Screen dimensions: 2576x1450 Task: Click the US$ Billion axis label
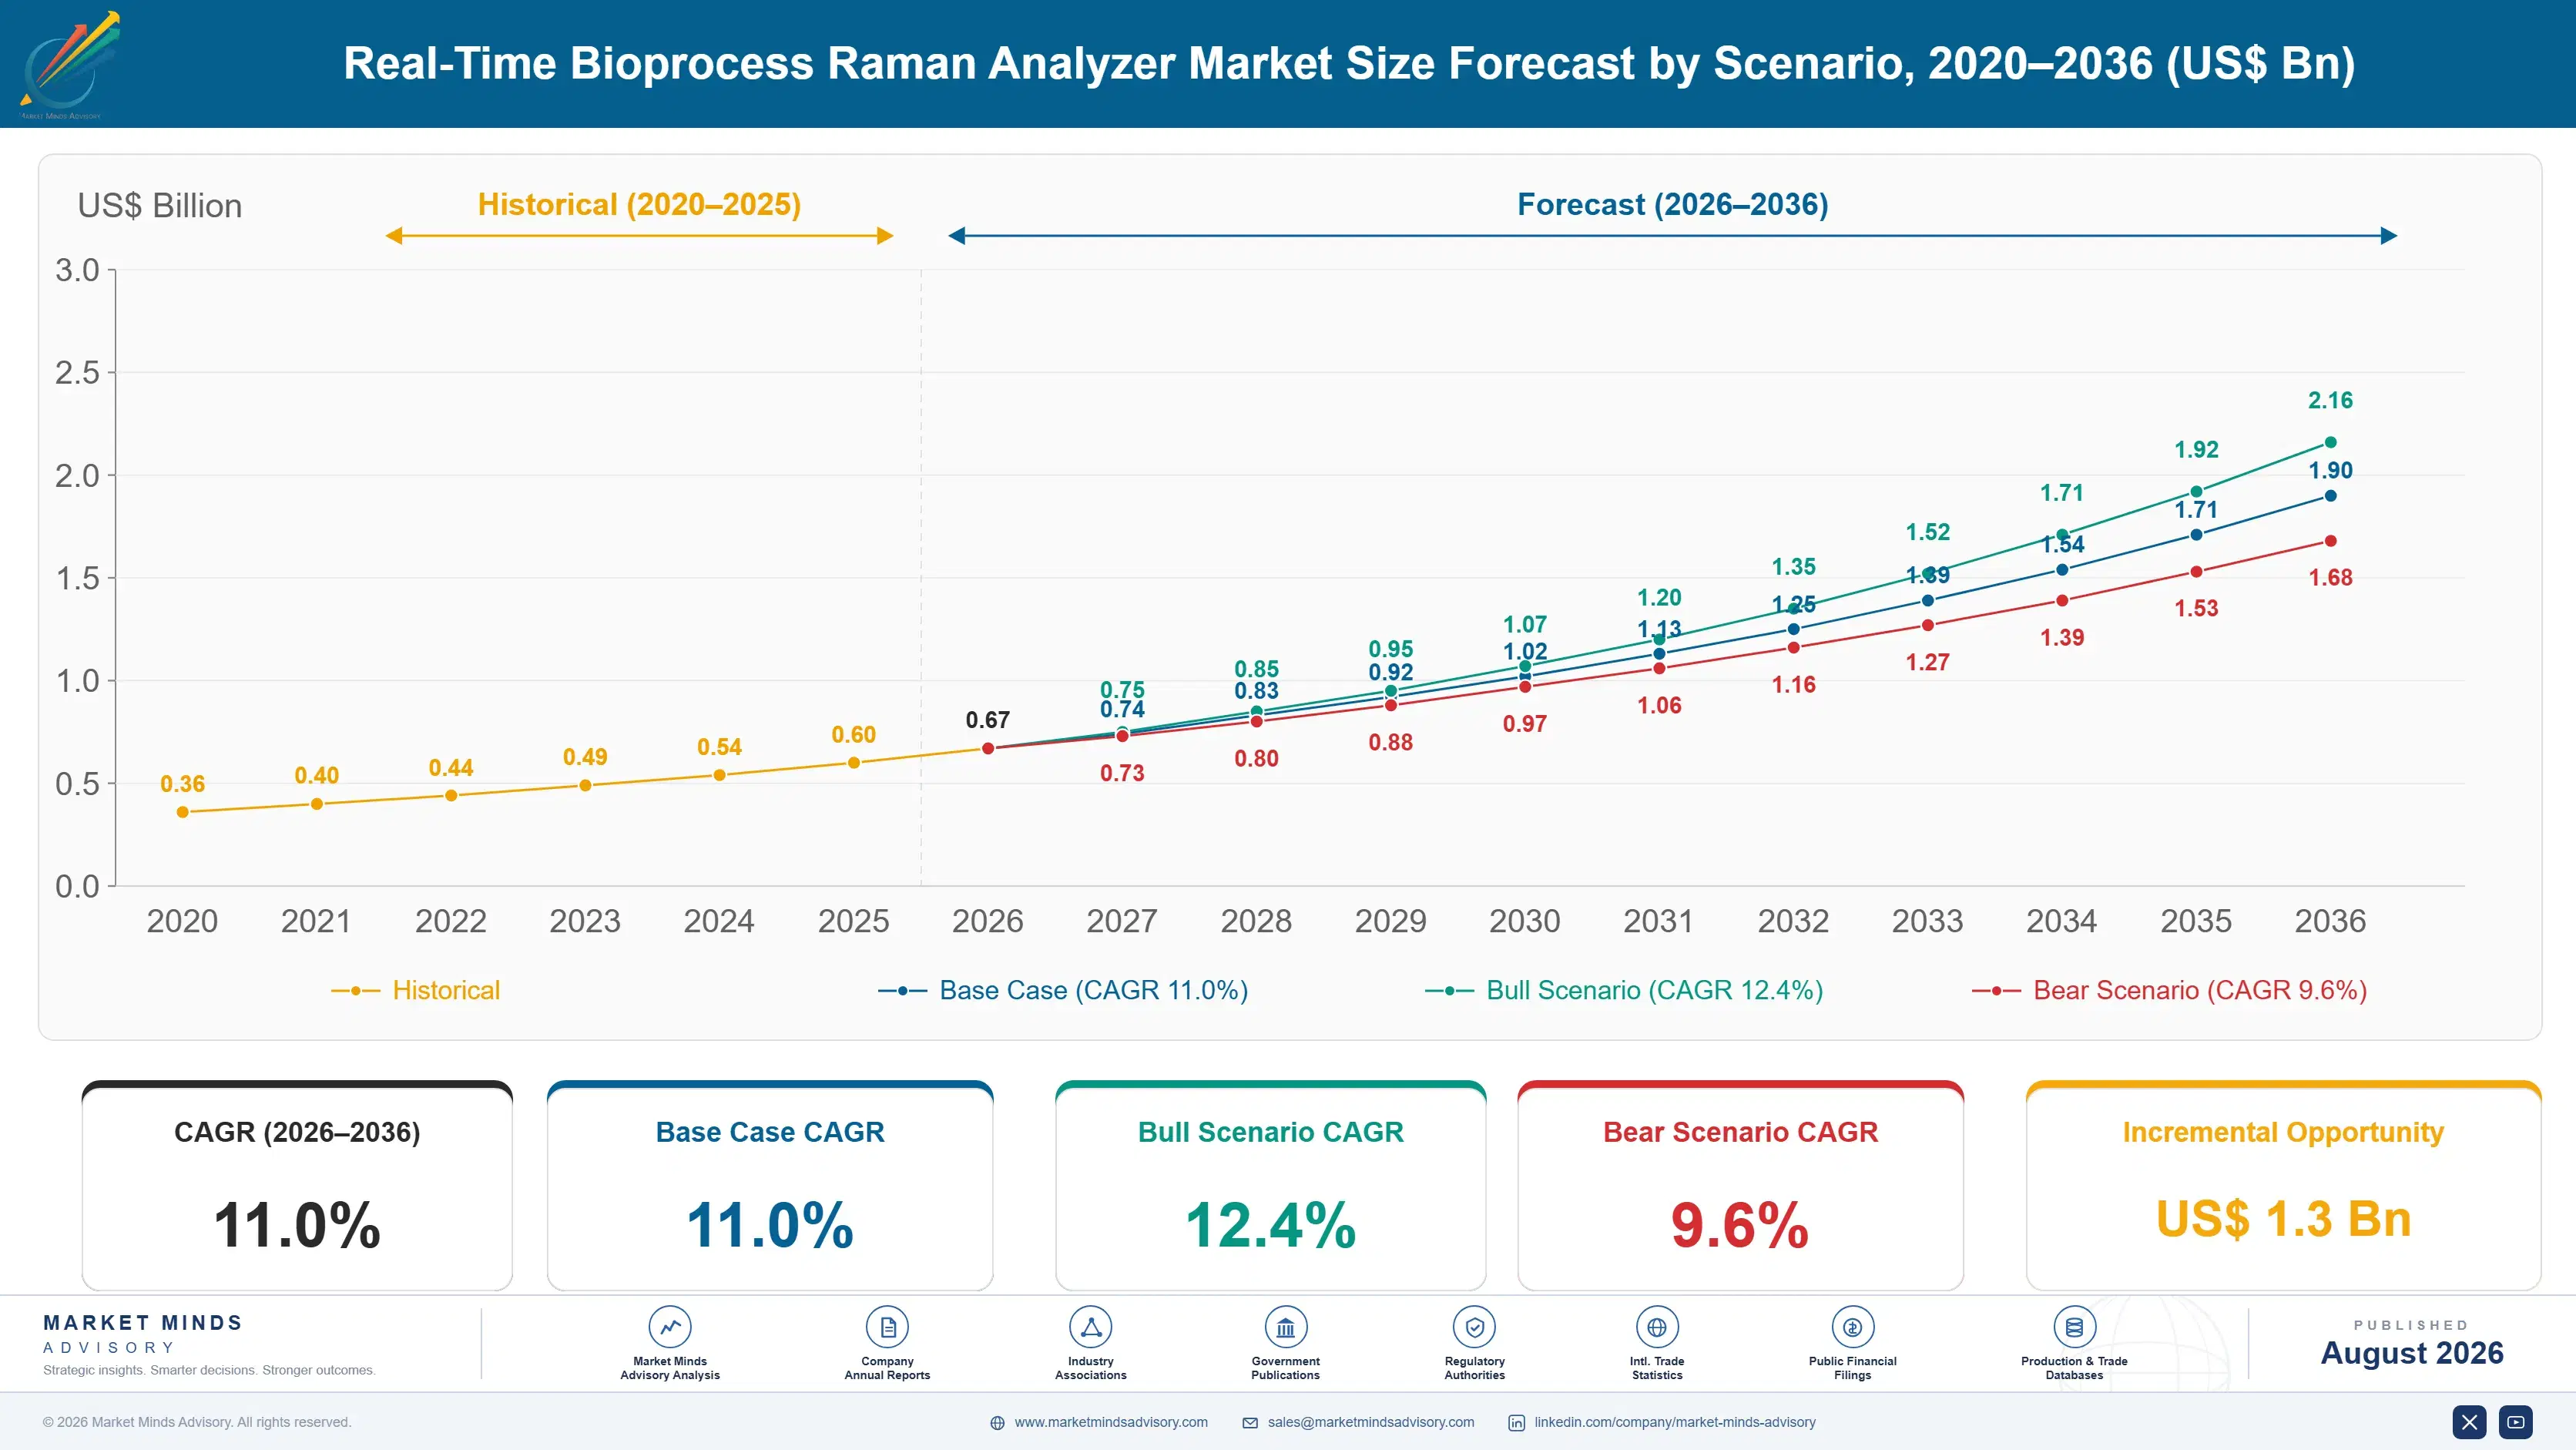click(160, 206)
